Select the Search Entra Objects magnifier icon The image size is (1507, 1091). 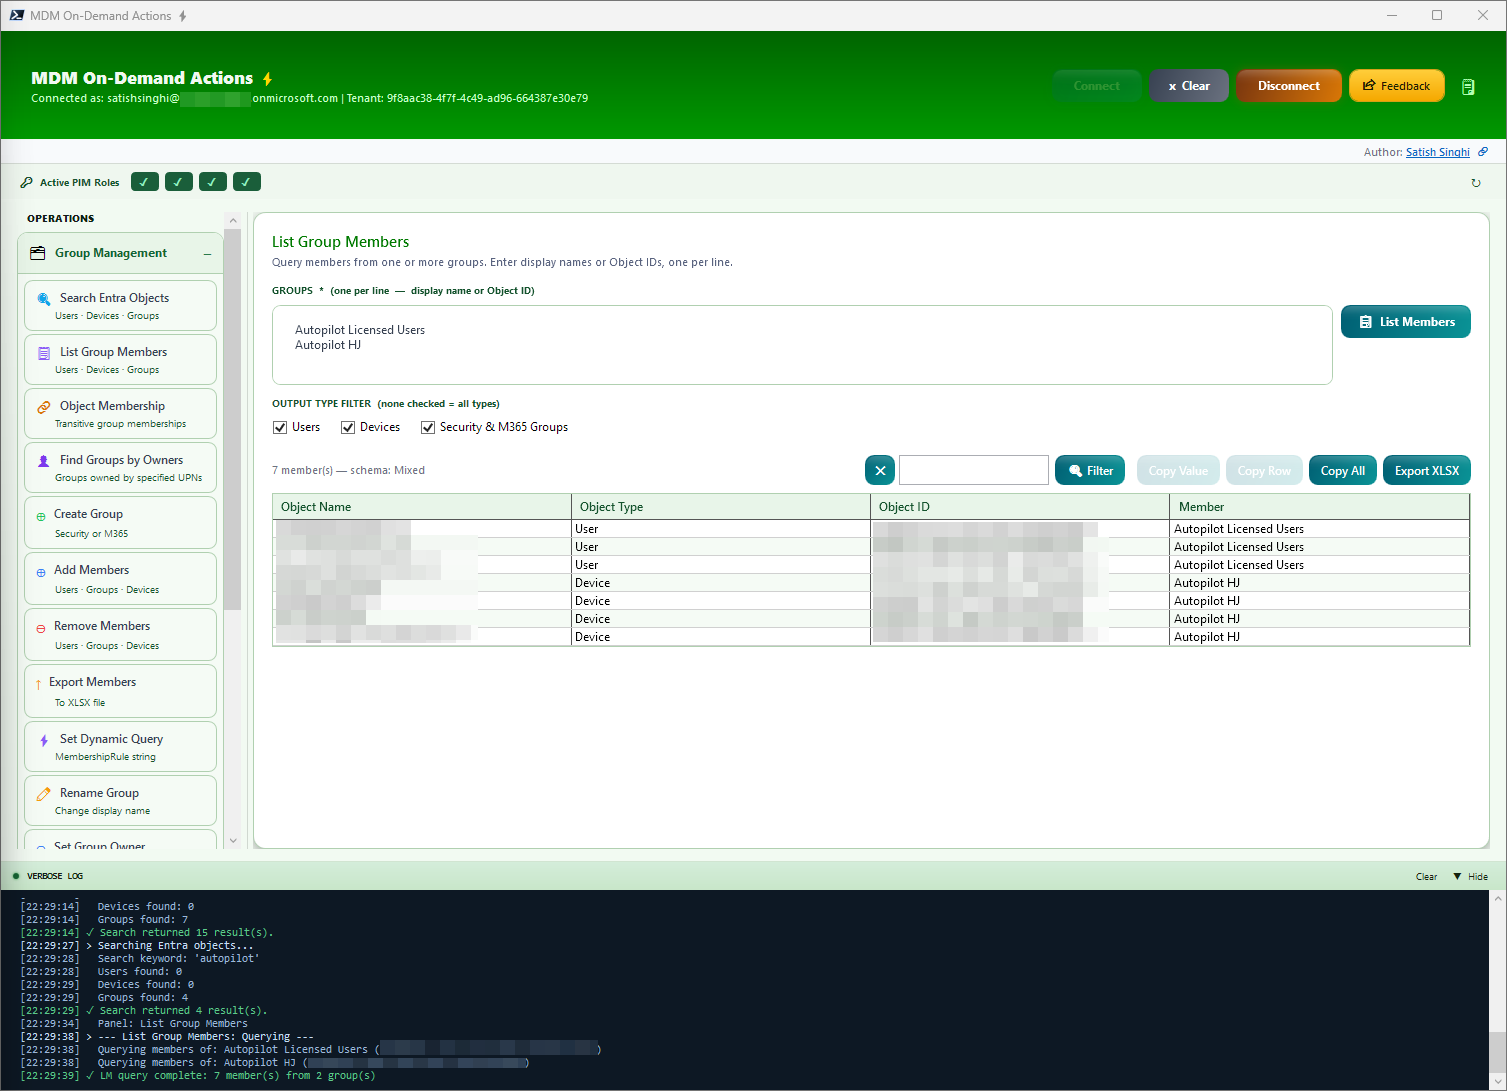tap(44, 297)
